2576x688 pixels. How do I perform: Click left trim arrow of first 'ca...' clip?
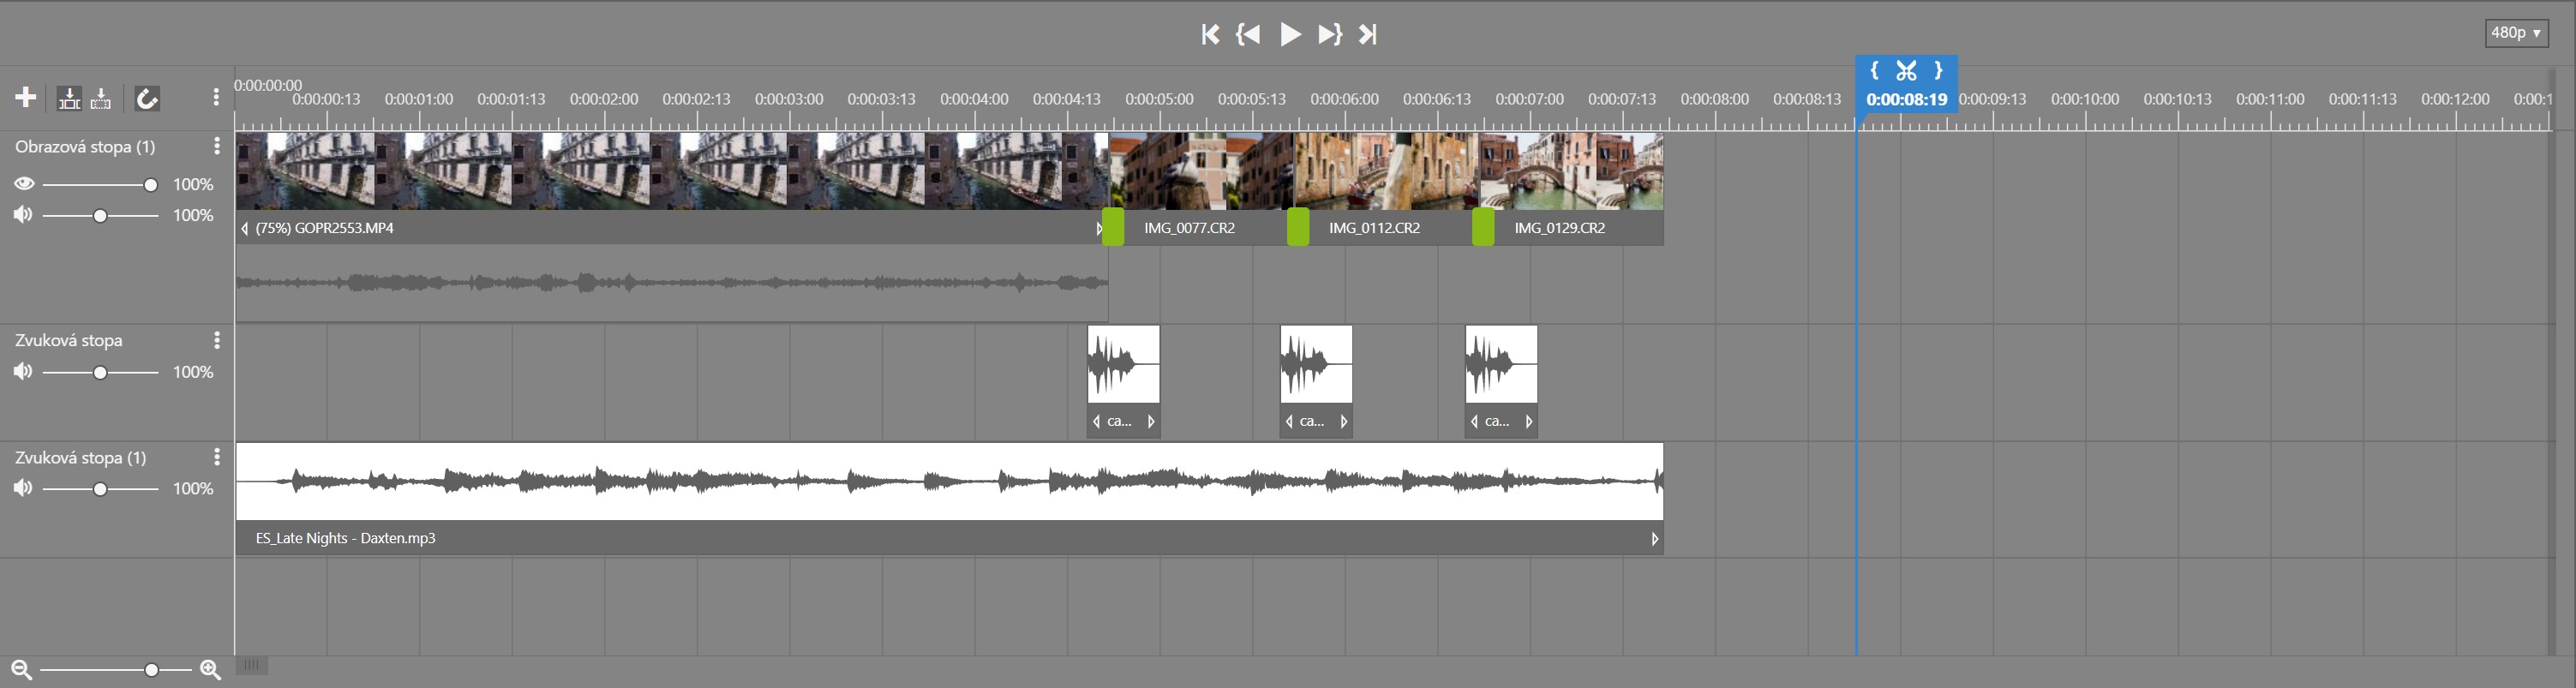click(1096, 422)
